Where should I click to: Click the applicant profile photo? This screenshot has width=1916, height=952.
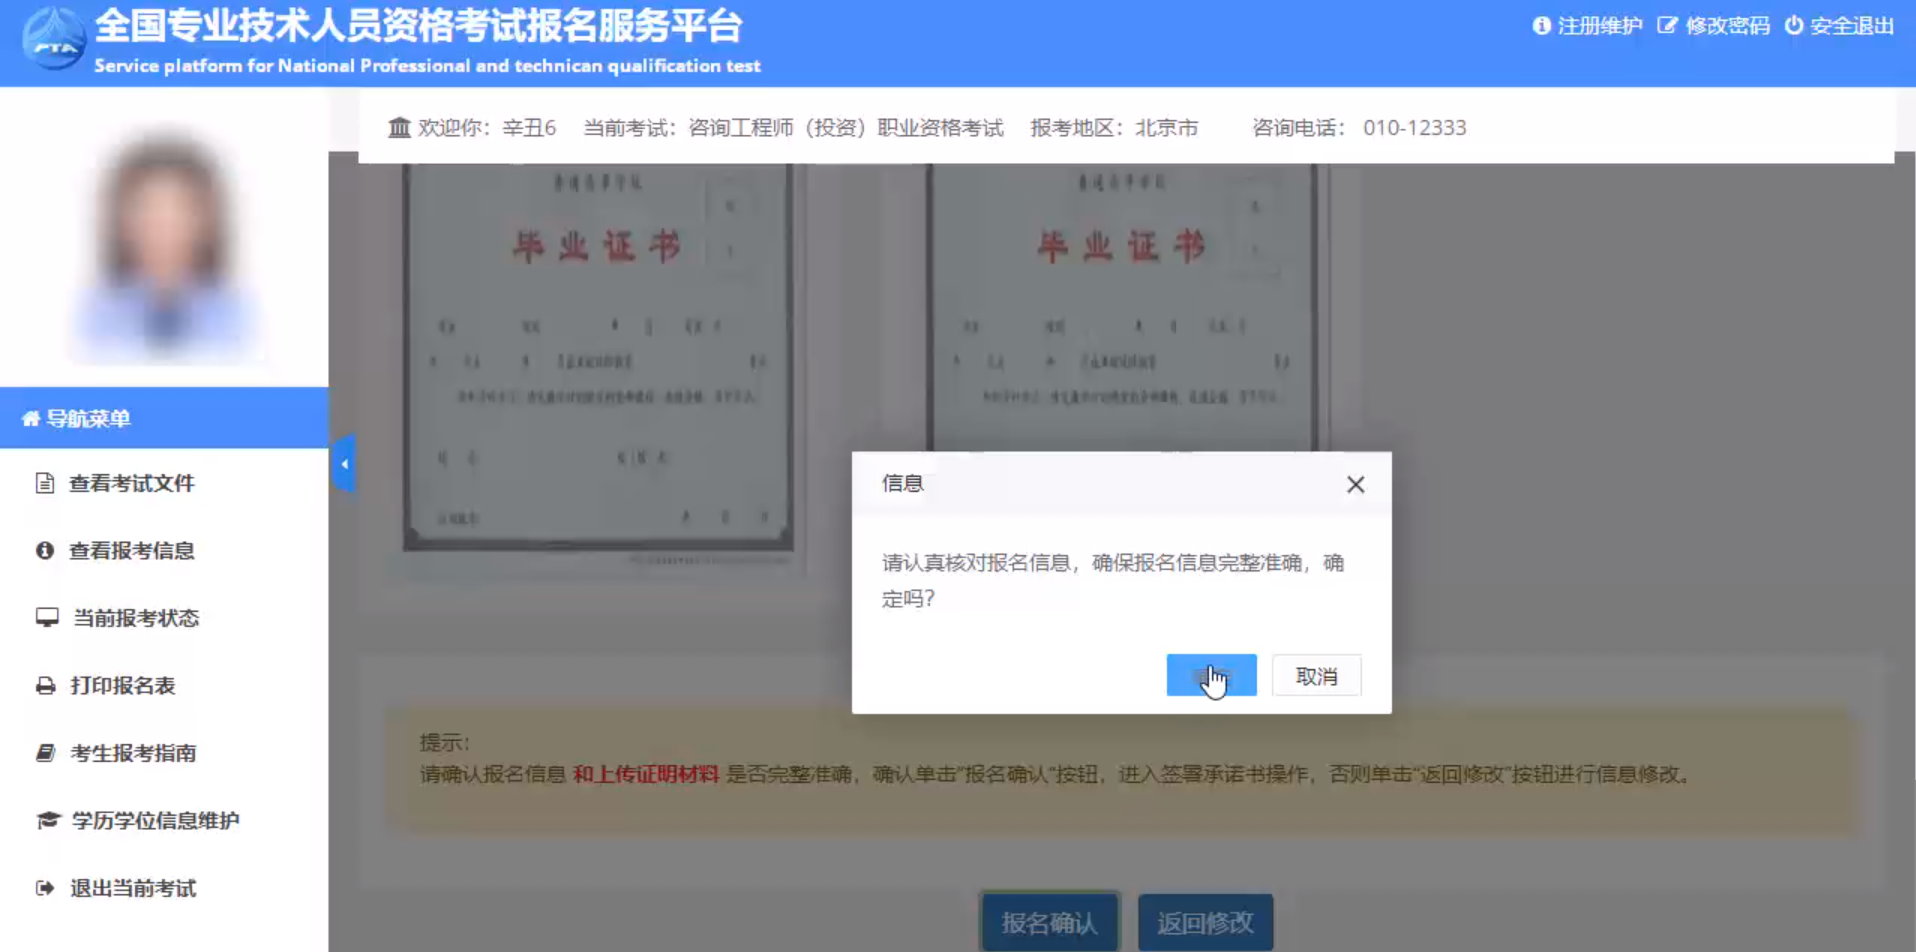tap(166, 245)
